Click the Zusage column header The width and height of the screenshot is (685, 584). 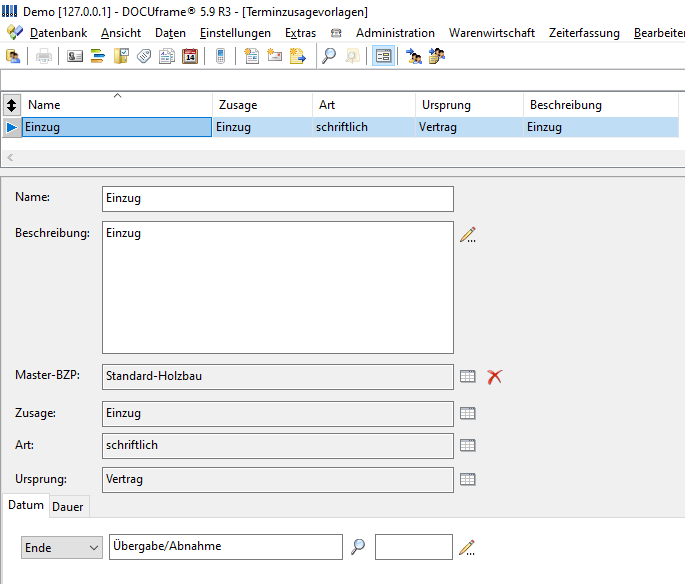coord(263,105)
